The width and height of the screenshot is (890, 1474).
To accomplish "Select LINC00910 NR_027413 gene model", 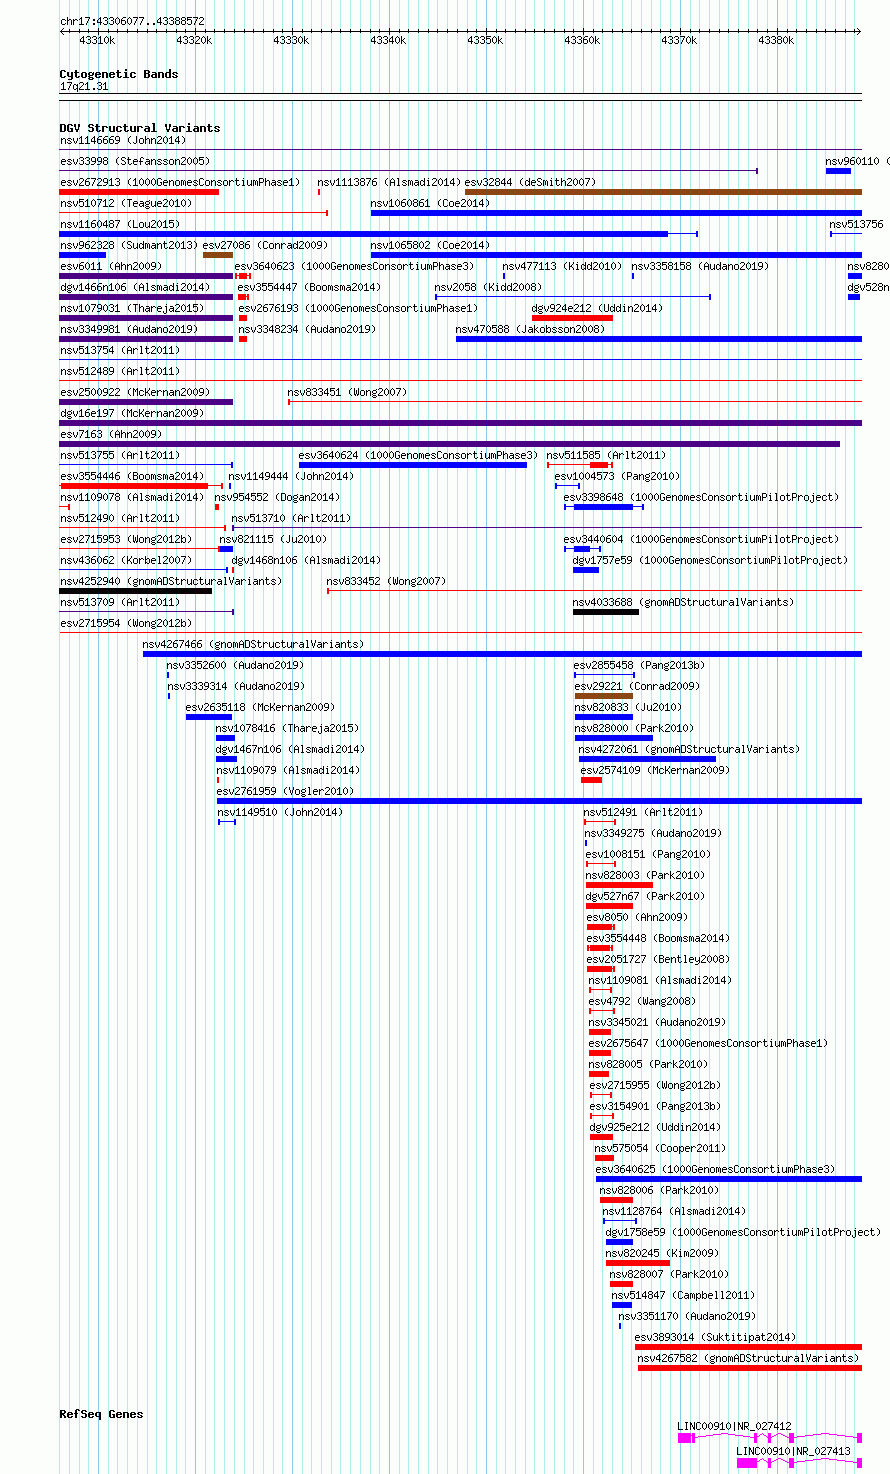I will (x=799, y=1463).
